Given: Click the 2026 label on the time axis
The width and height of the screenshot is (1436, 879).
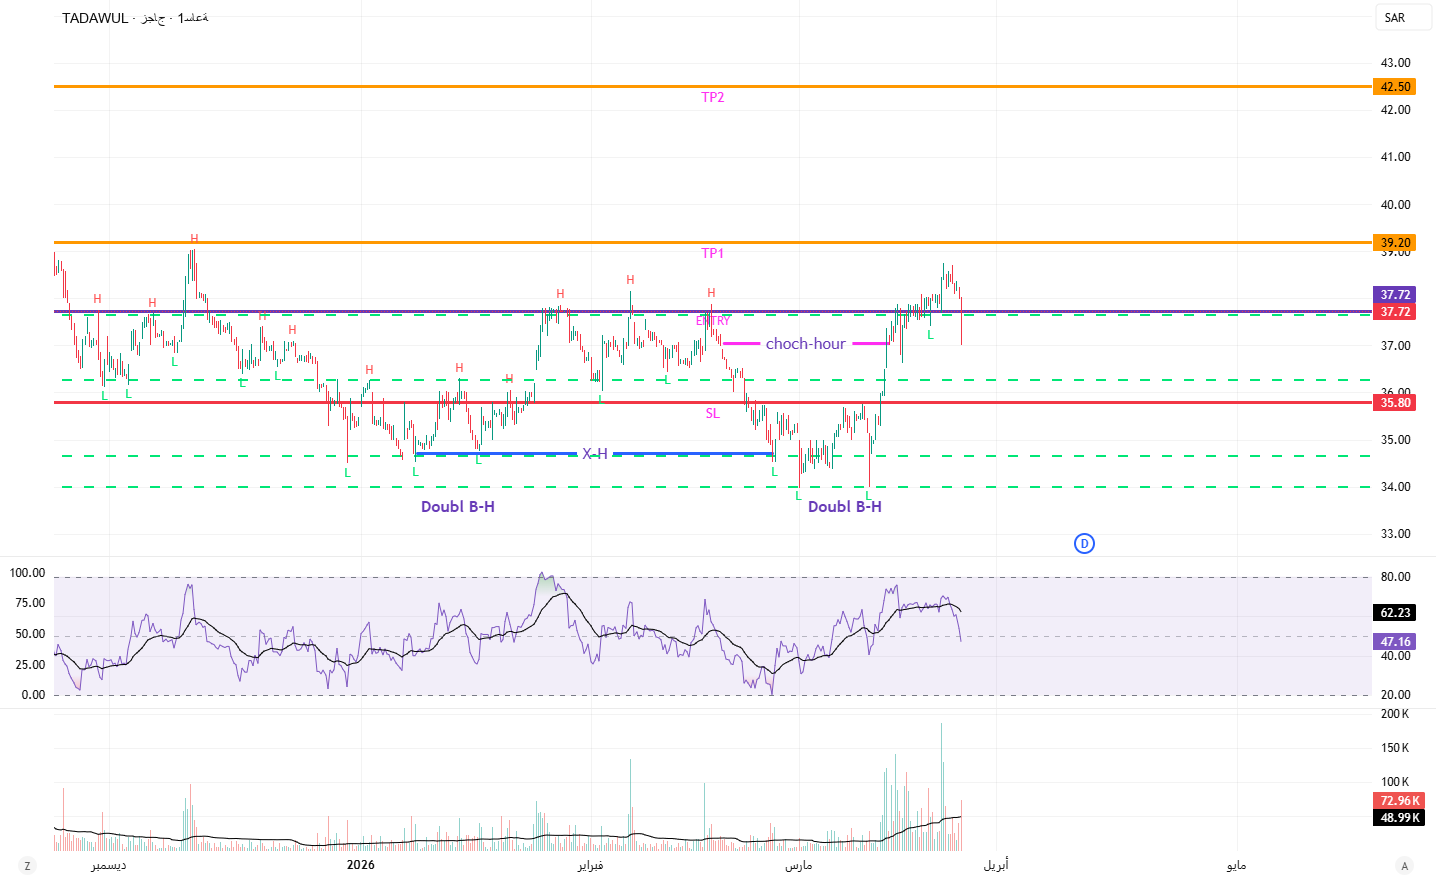Looking at the screenshot, I should coord(360,865).
